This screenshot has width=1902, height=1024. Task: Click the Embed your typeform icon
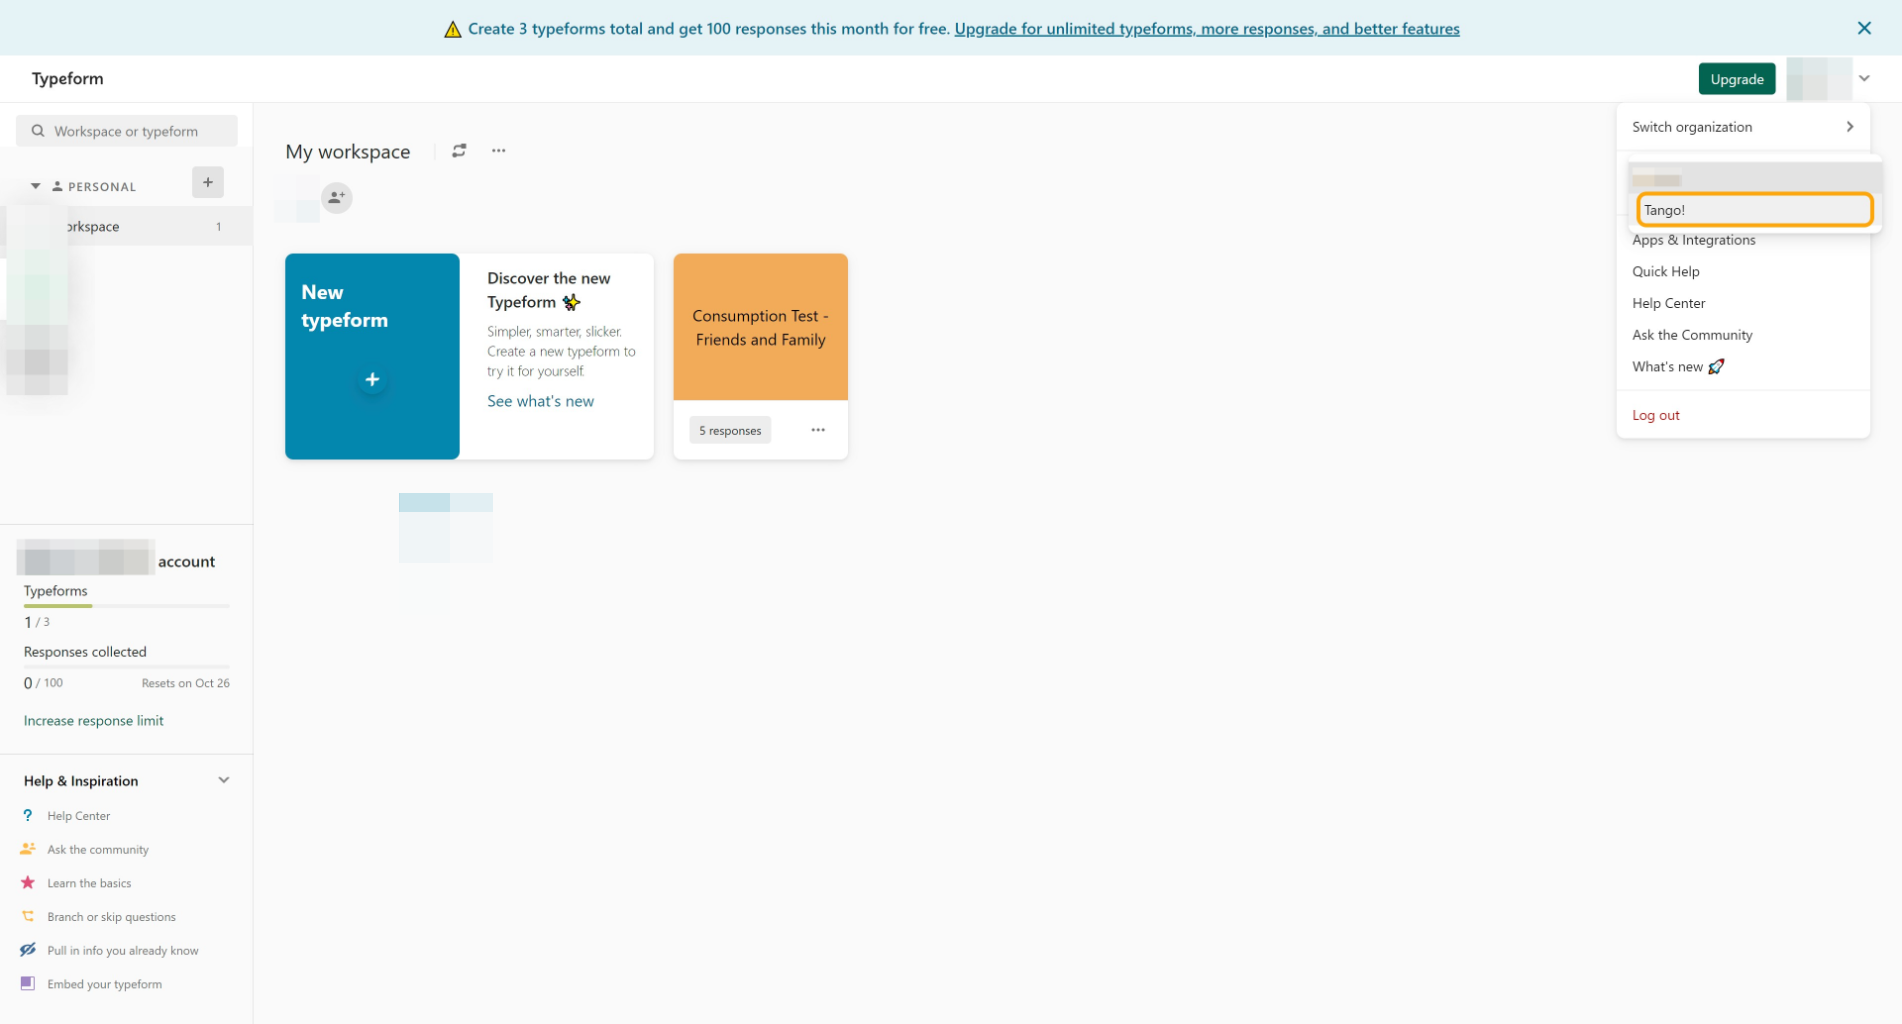click(x=28, y=984)
